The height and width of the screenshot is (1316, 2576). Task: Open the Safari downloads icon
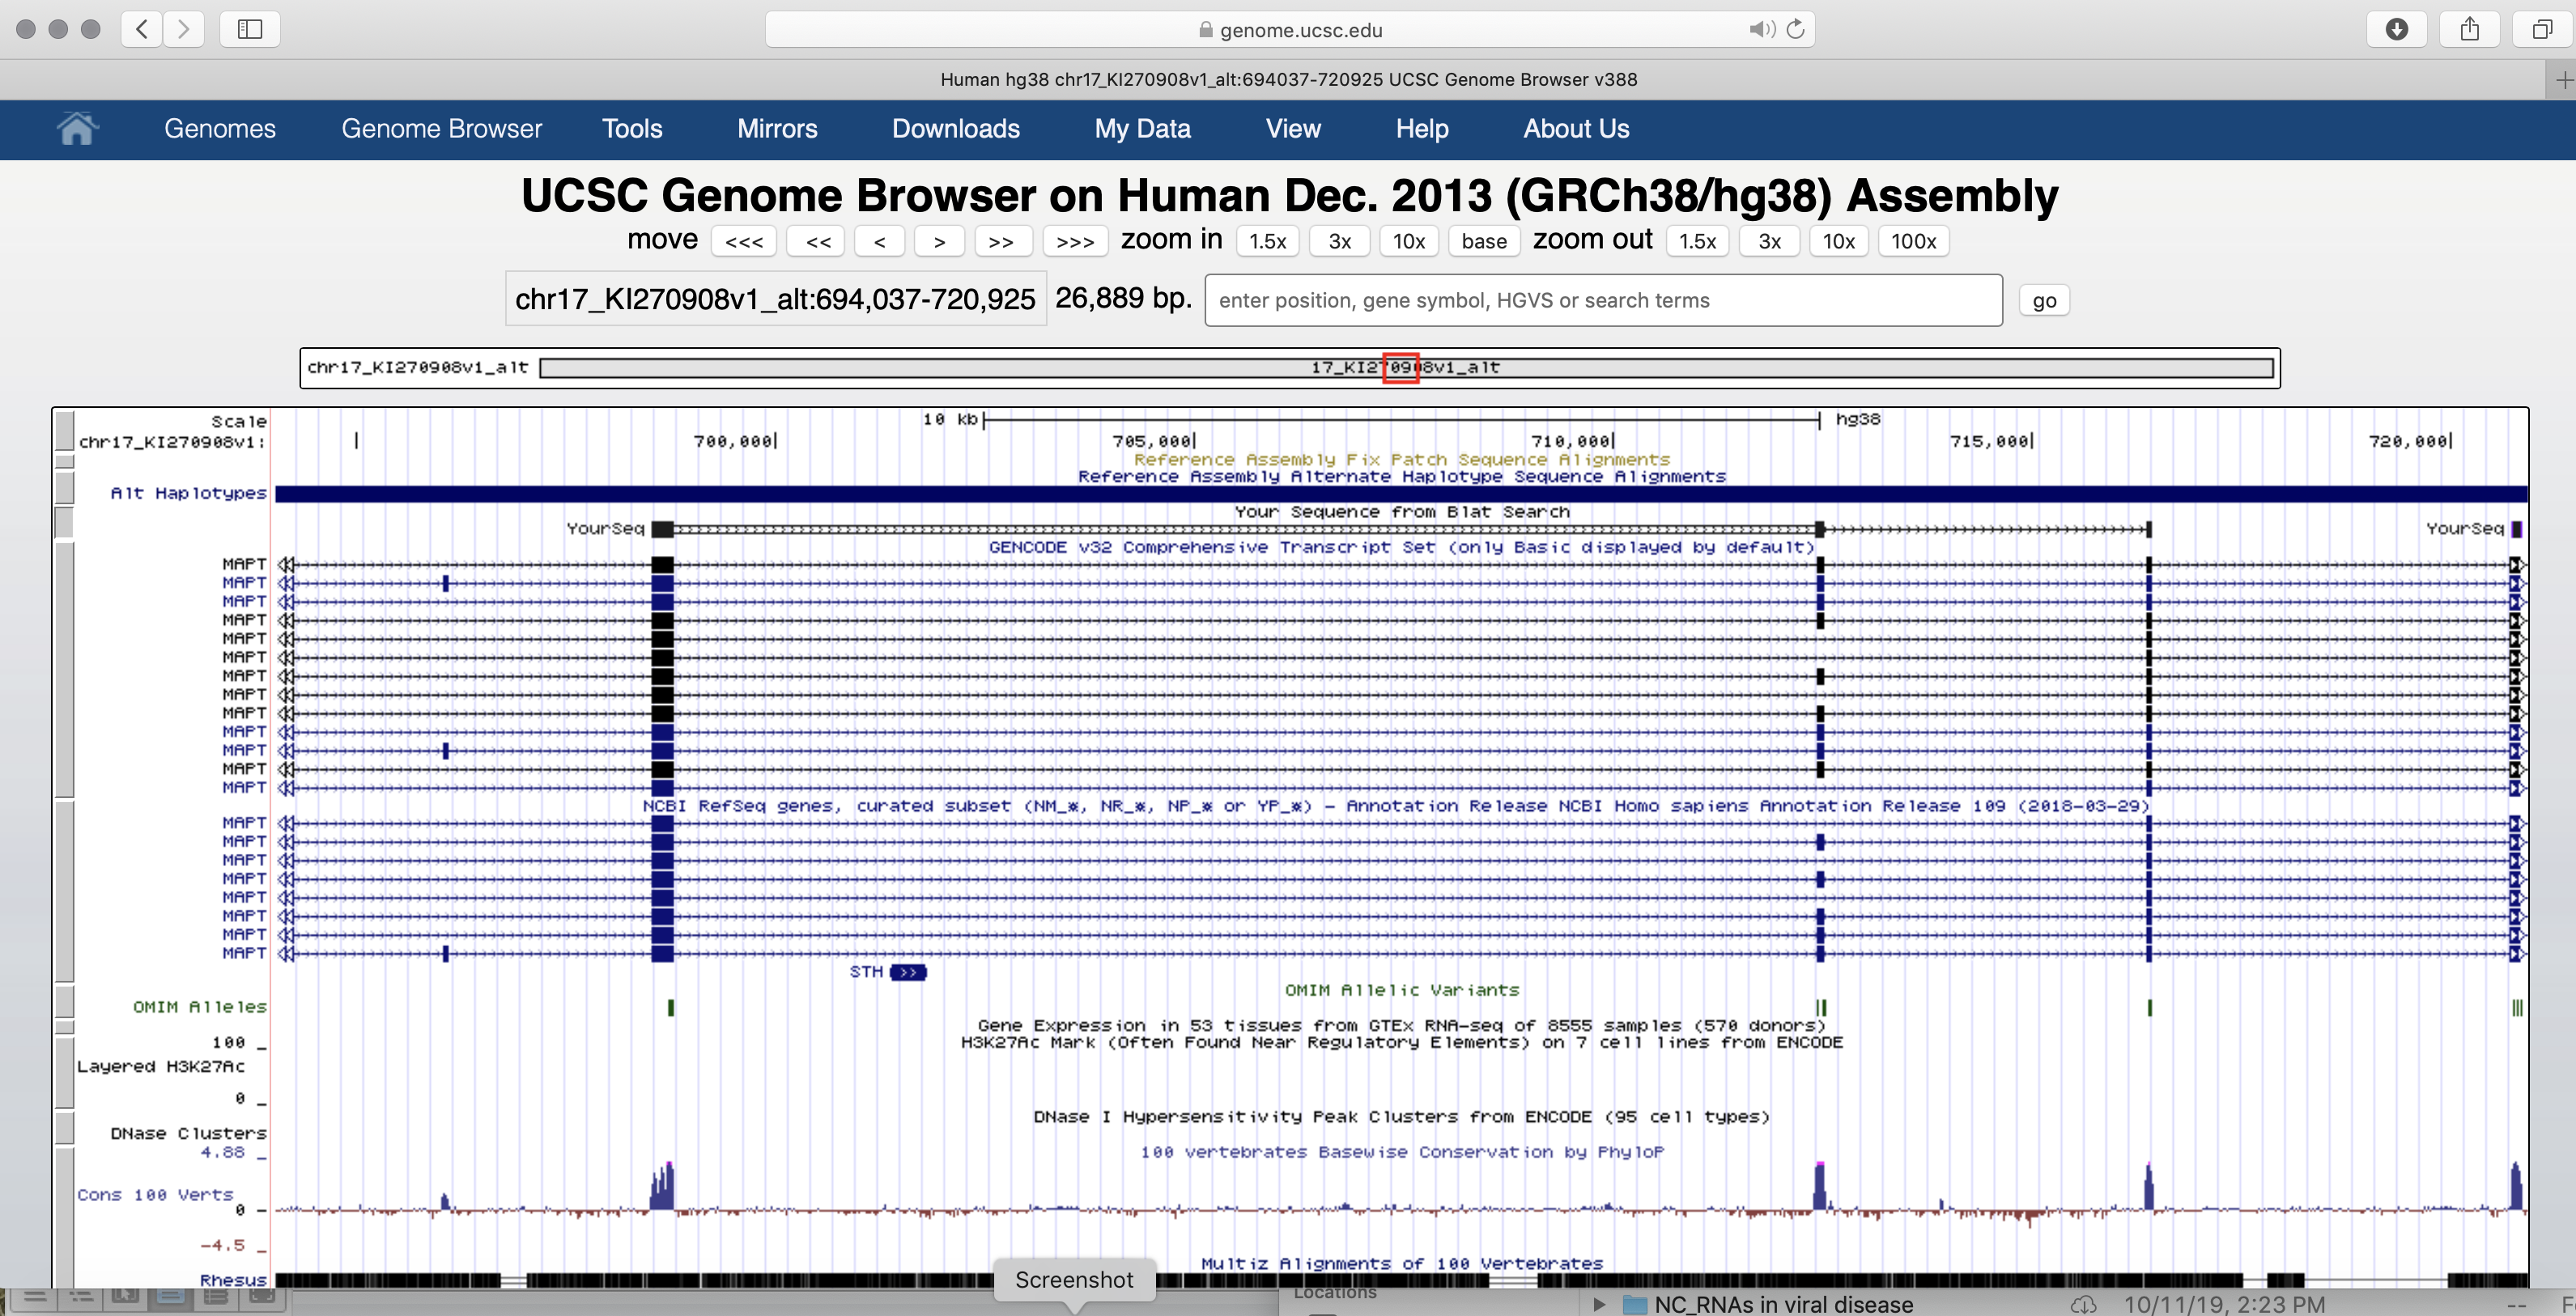[x=2396, y=29]
